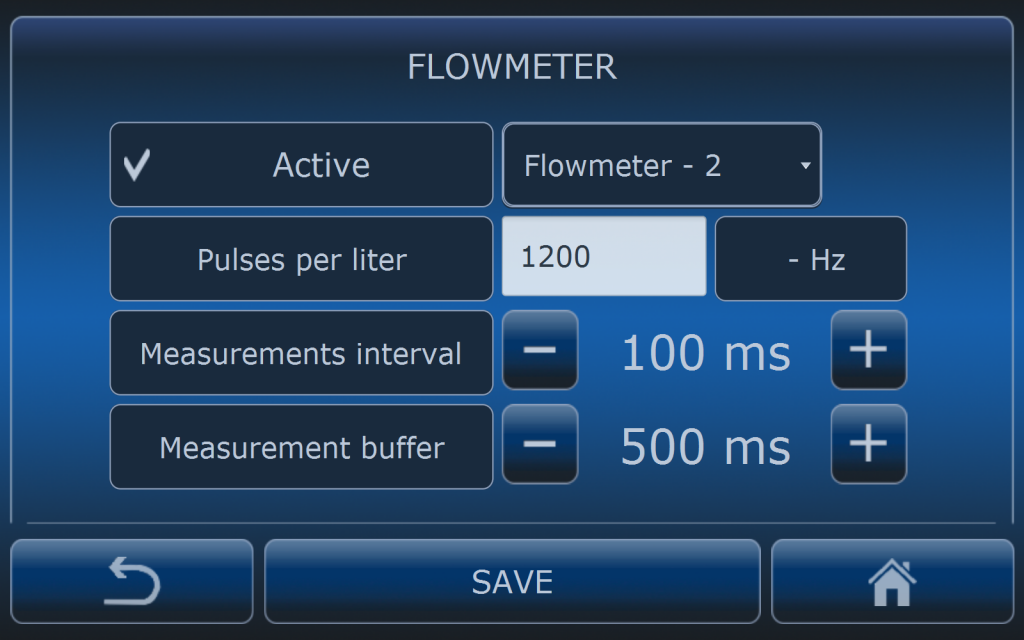This screenshot has height=640, width=1024.
Task: Increase the Measurement buffer with plus
Action: pyautogui.click(x=868, y=444)
